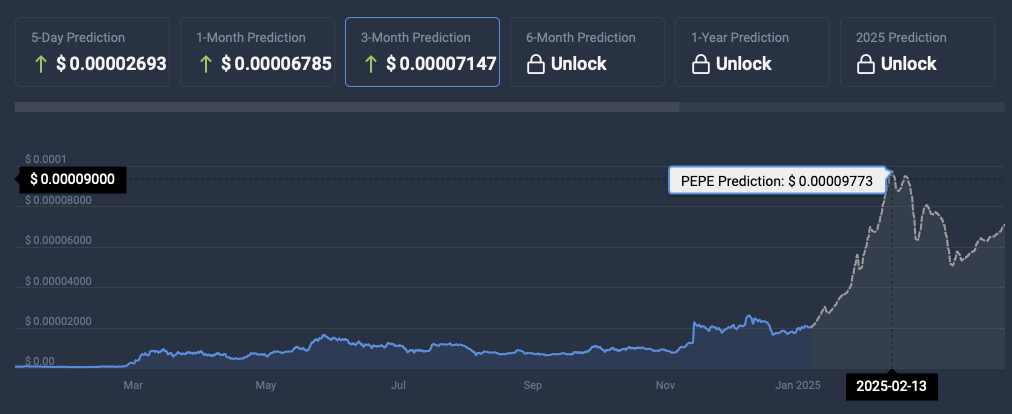Click the Jan 2025 label on the time axis
Screen dimensions: 1012x414
click(x=798, y=386)
